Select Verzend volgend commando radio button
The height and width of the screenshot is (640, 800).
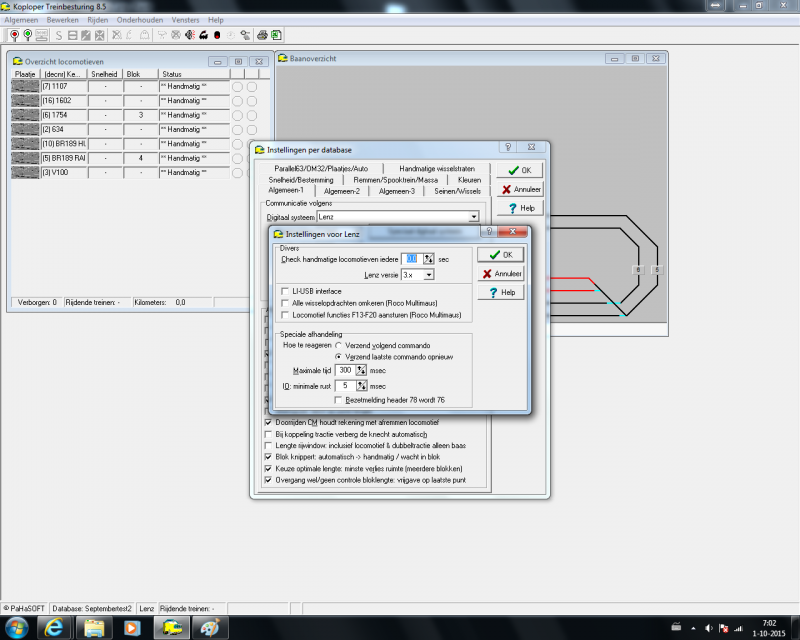pyautogui.click(x=338, y=346)
